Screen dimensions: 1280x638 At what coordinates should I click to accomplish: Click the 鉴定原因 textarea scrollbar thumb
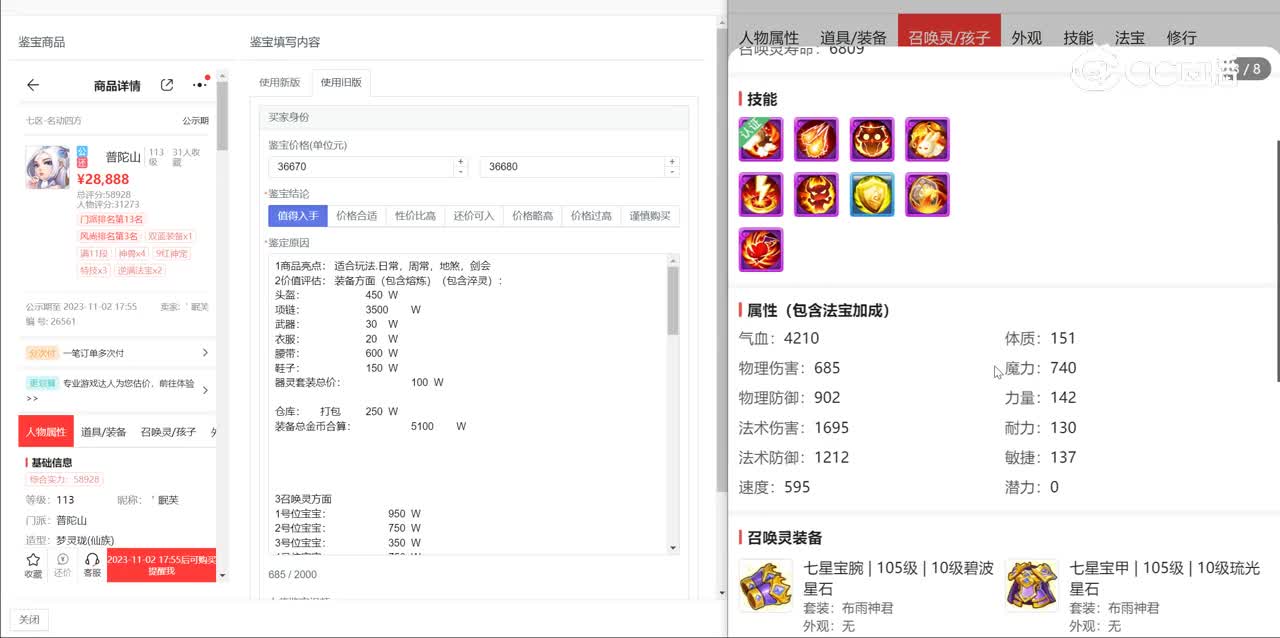coord(673,300)
